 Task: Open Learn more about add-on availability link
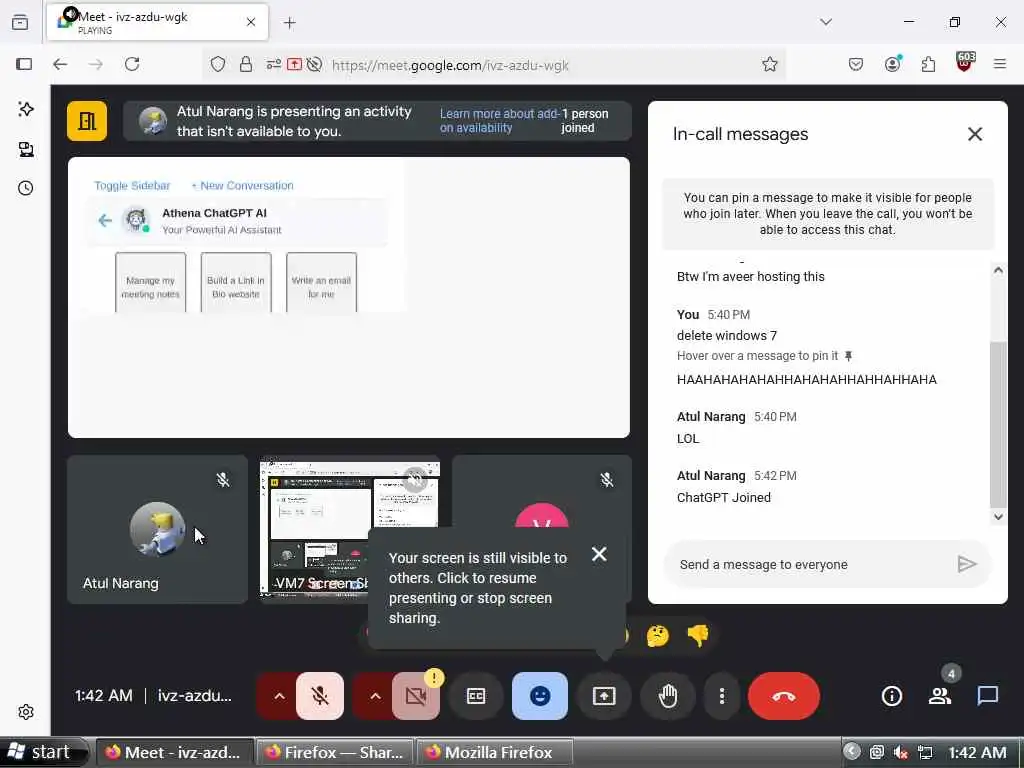[500, 121]
